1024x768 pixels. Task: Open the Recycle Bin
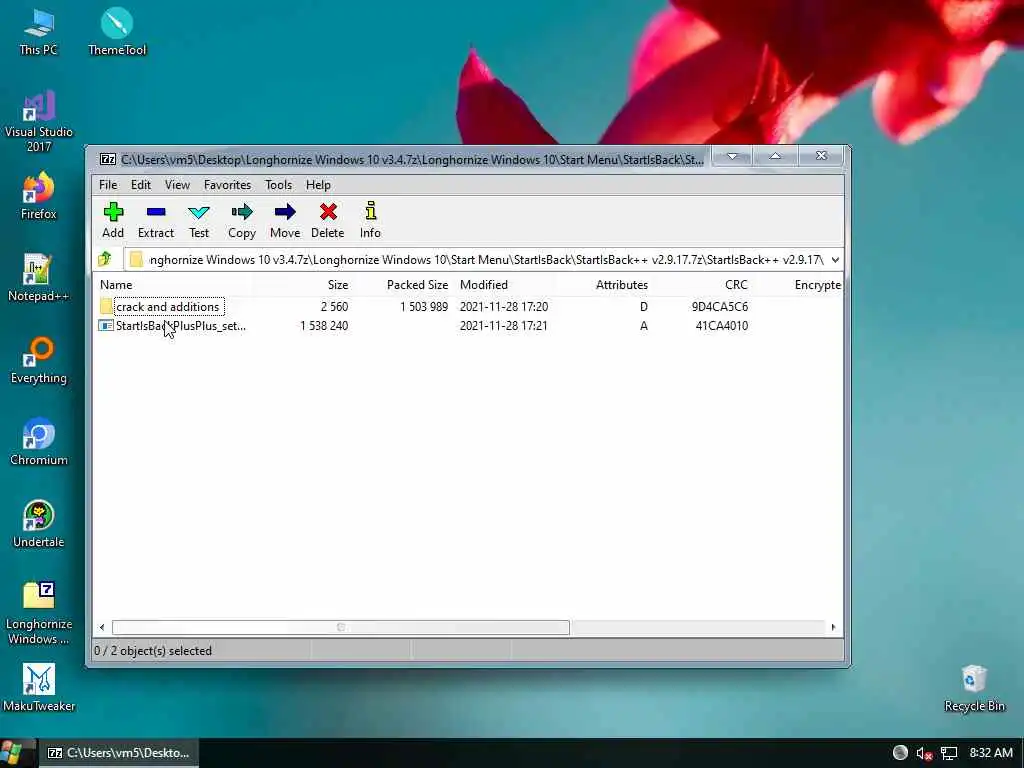974,688
